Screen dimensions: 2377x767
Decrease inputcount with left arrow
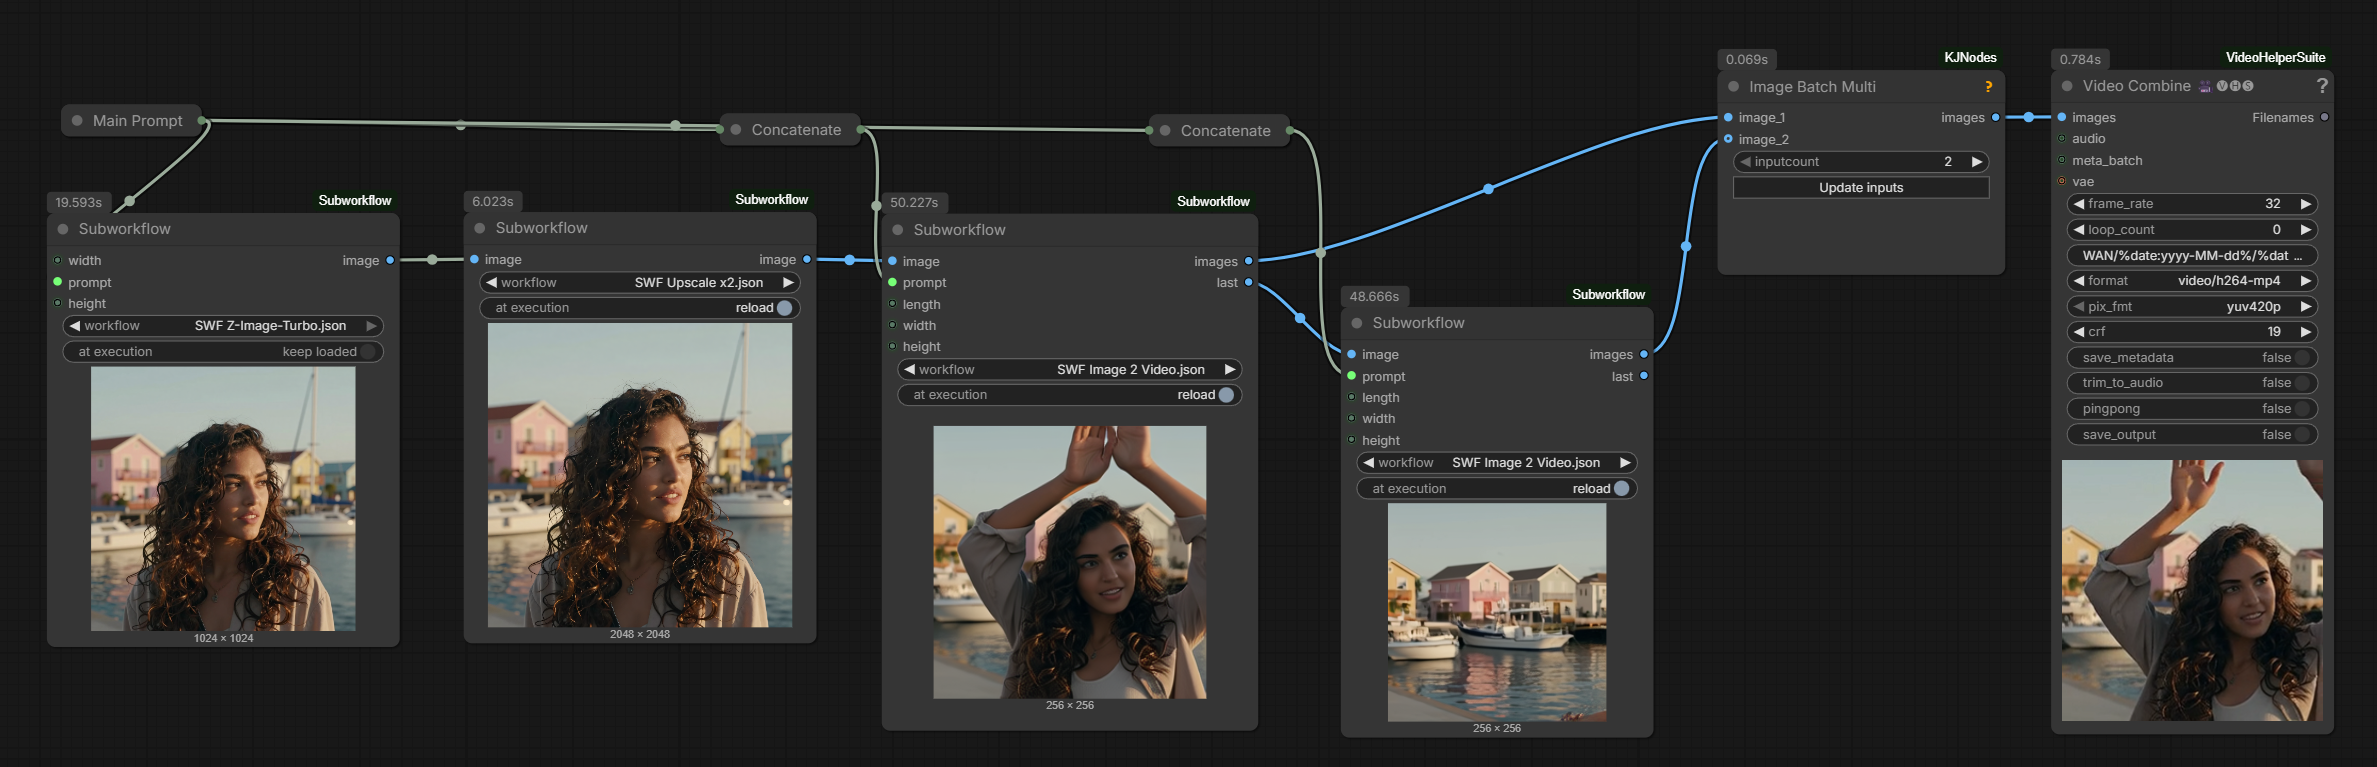click(x=1745, y=162)
